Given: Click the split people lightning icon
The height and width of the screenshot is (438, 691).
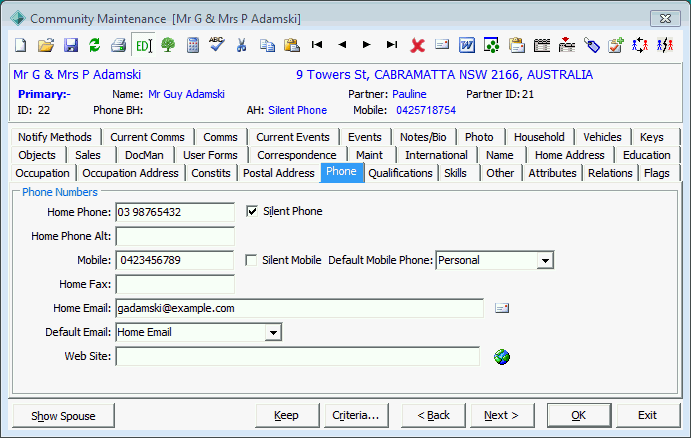Looking at the screenshot, I should point(665,45).
